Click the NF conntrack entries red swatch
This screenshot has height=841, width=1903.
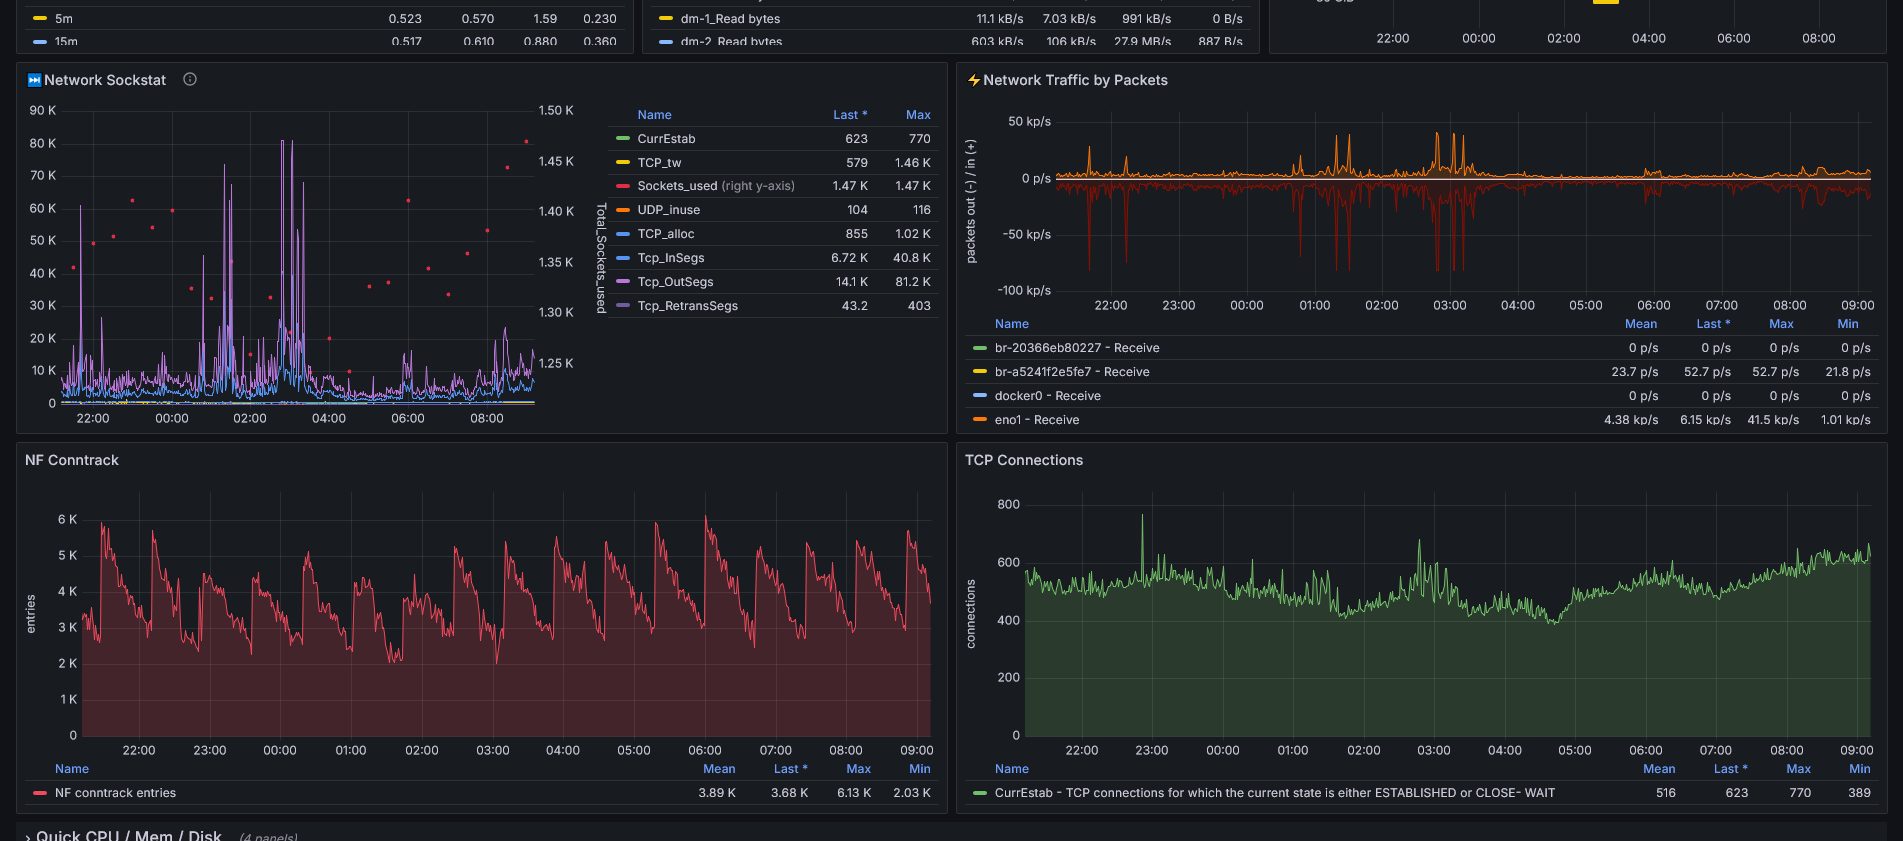point(40,793)
